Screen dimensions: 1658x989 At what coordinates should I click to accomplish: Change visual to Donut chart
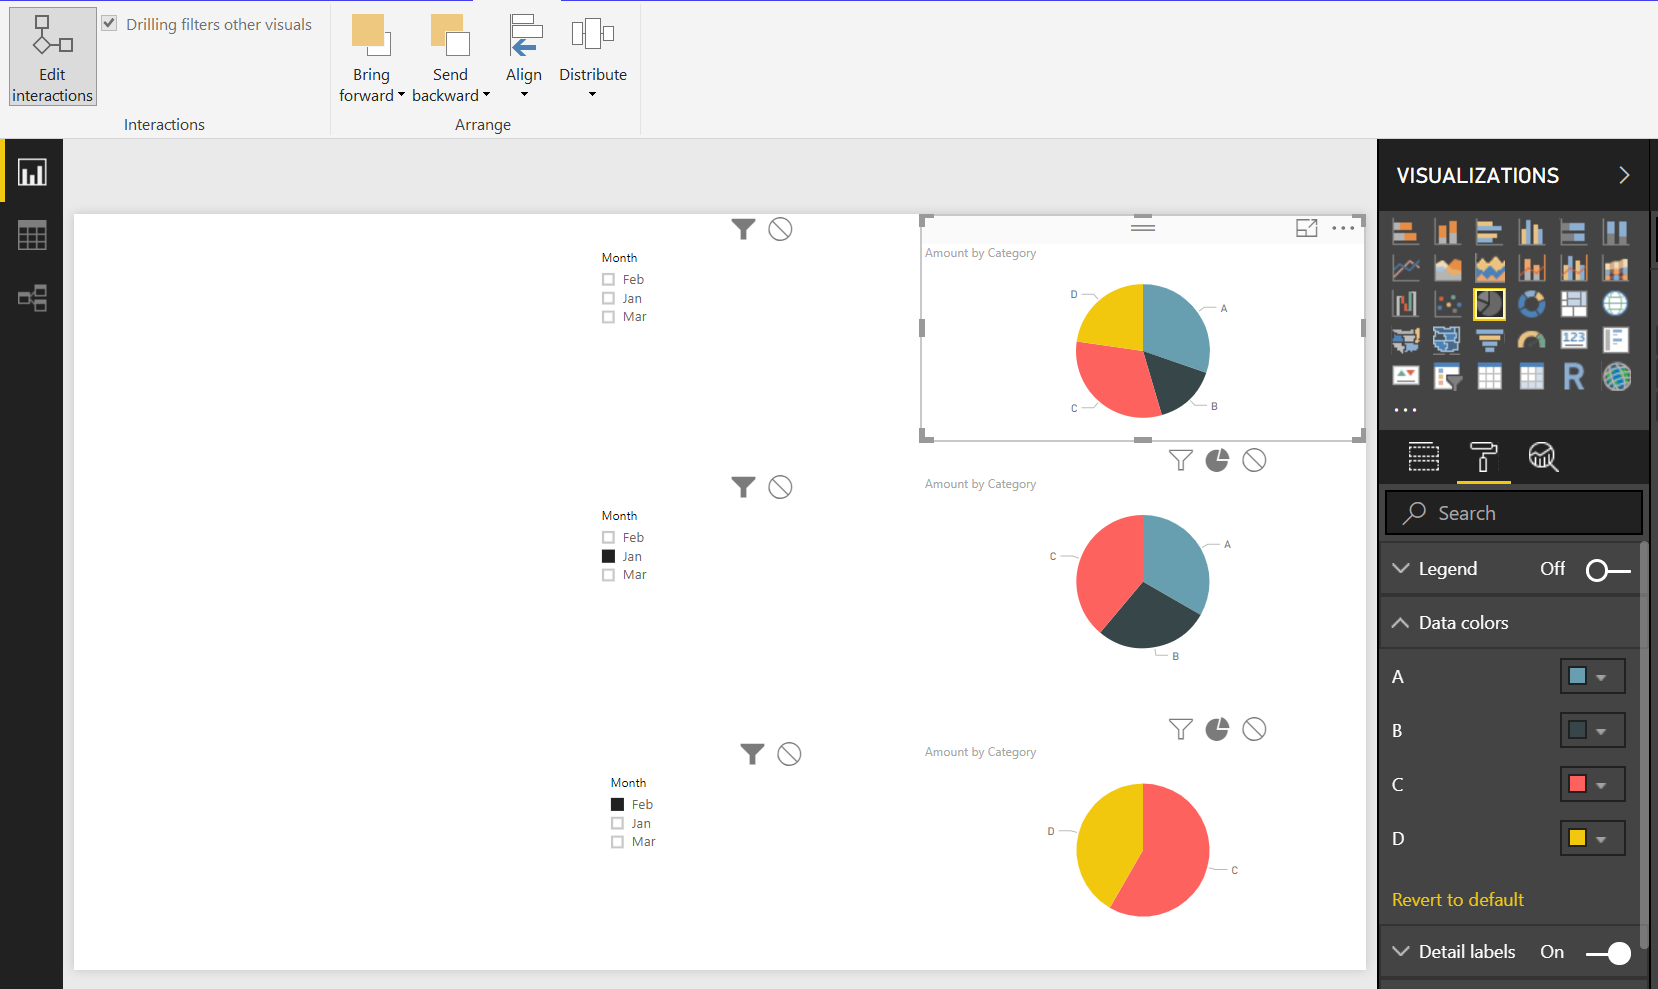(1531, 304)
